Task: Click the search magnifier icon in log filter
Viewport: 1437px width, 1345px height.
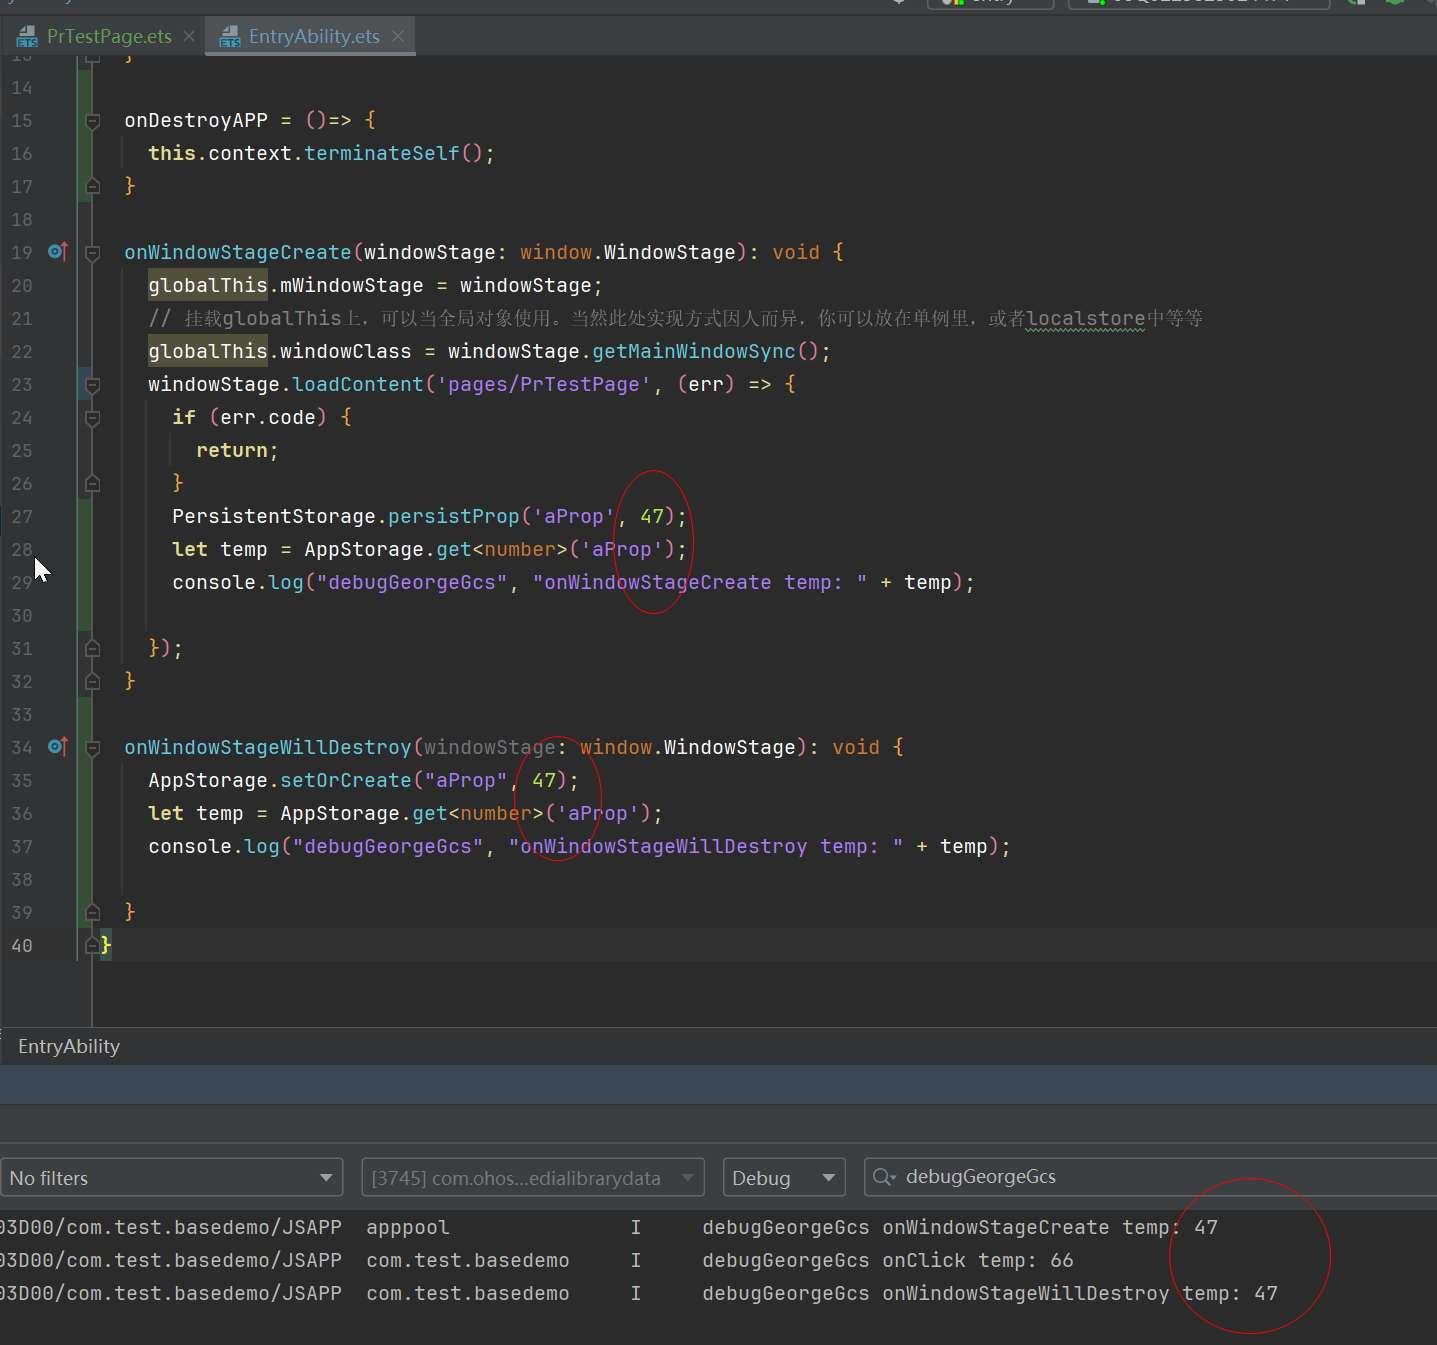Action: point(884,1177)
